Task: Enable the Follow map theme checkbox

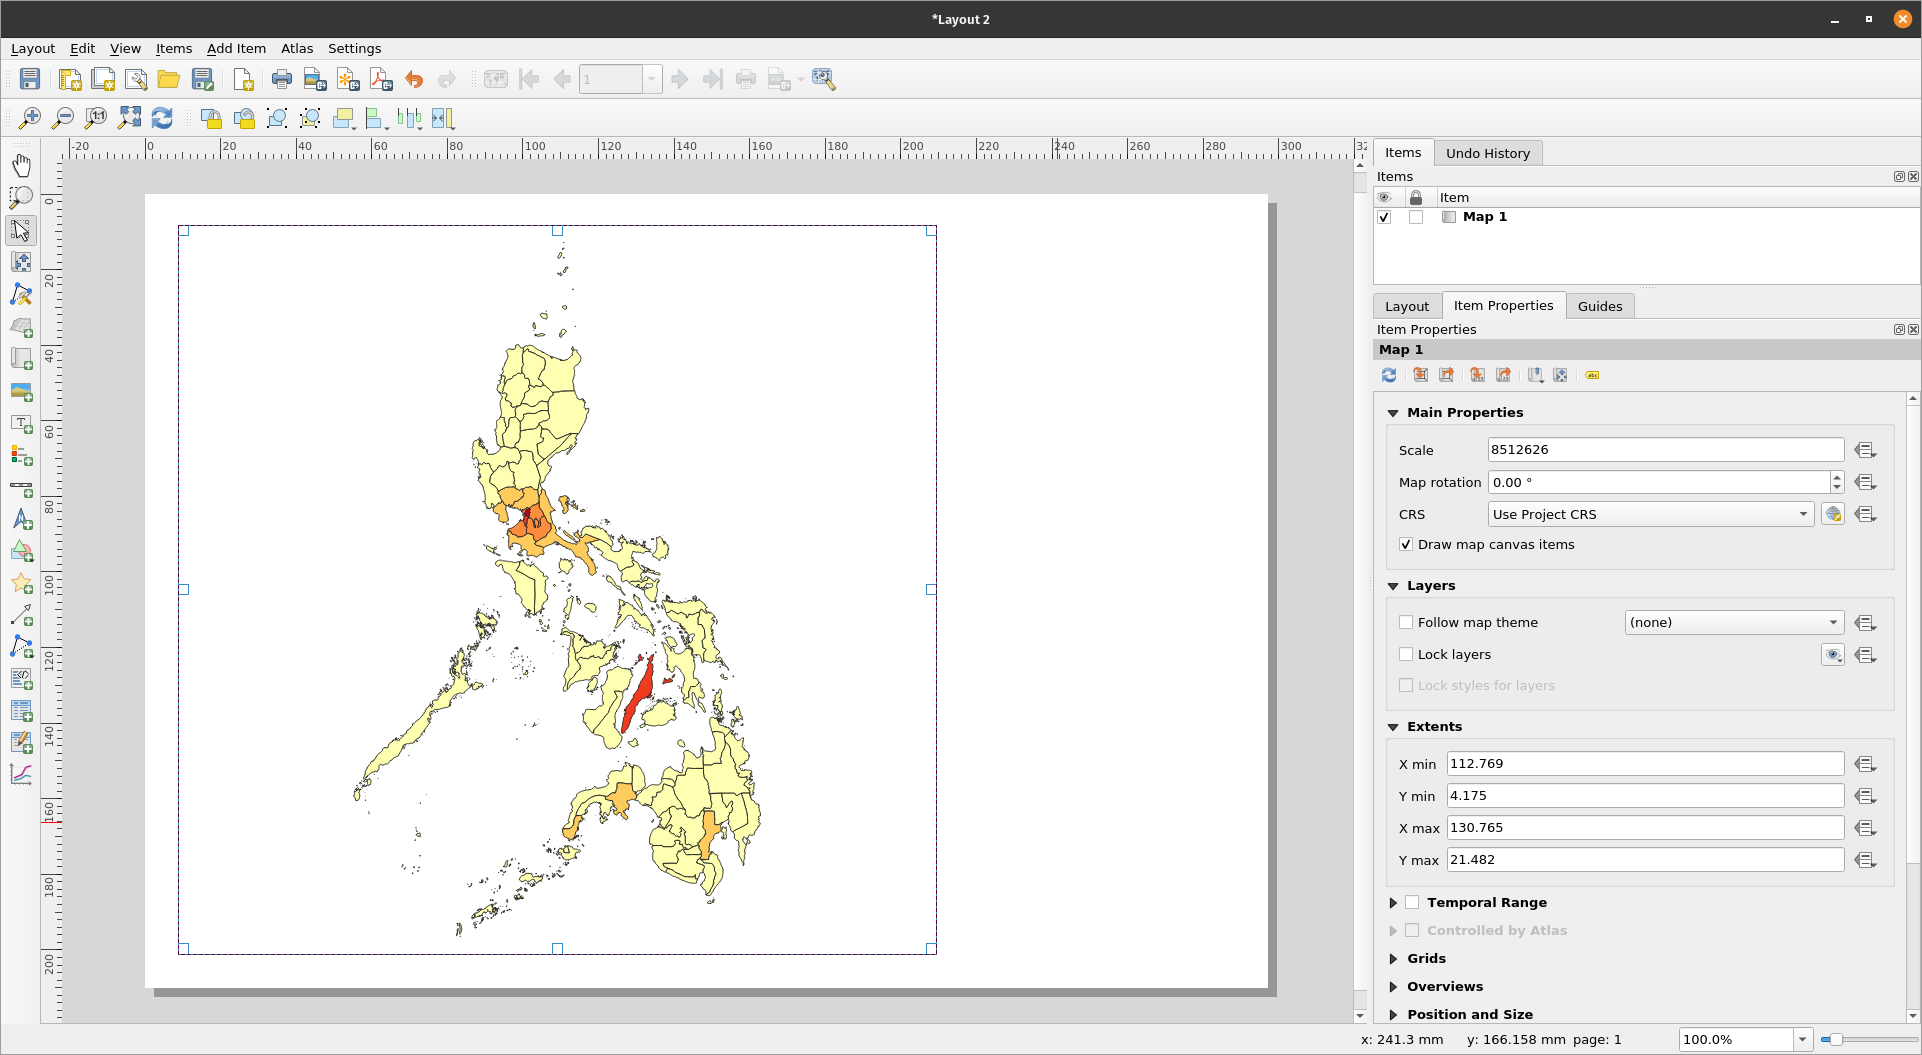Action: coord(1406,623)
